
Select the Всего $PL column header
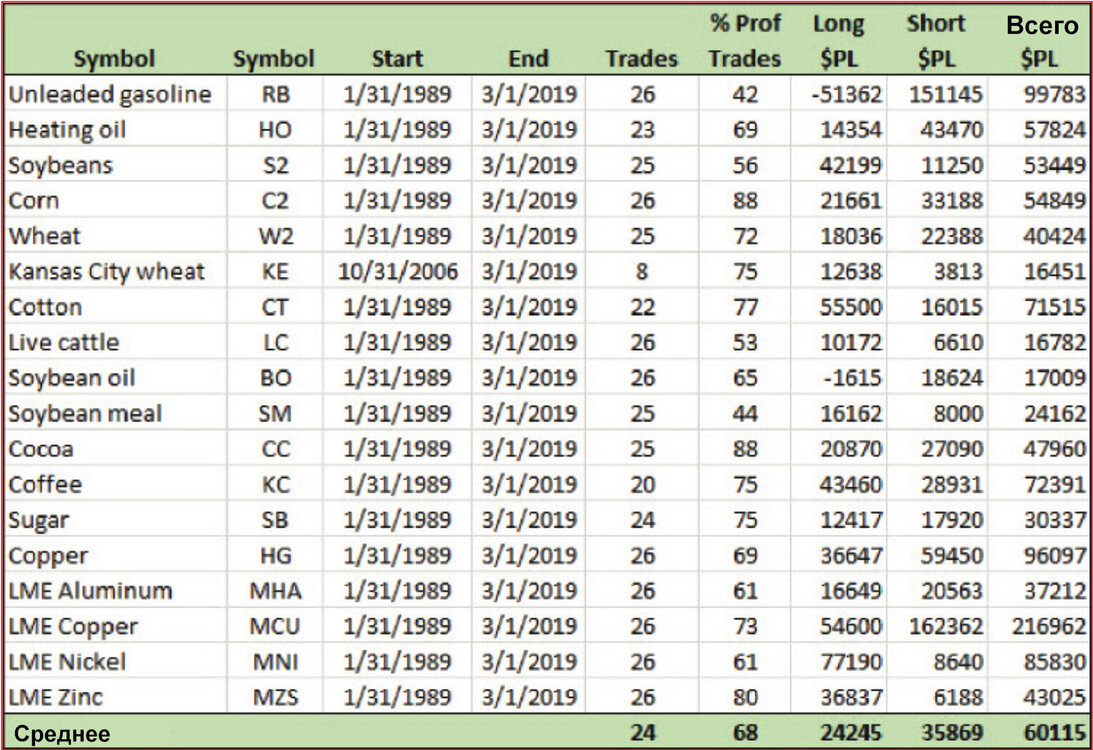[x=1042, y=41]
